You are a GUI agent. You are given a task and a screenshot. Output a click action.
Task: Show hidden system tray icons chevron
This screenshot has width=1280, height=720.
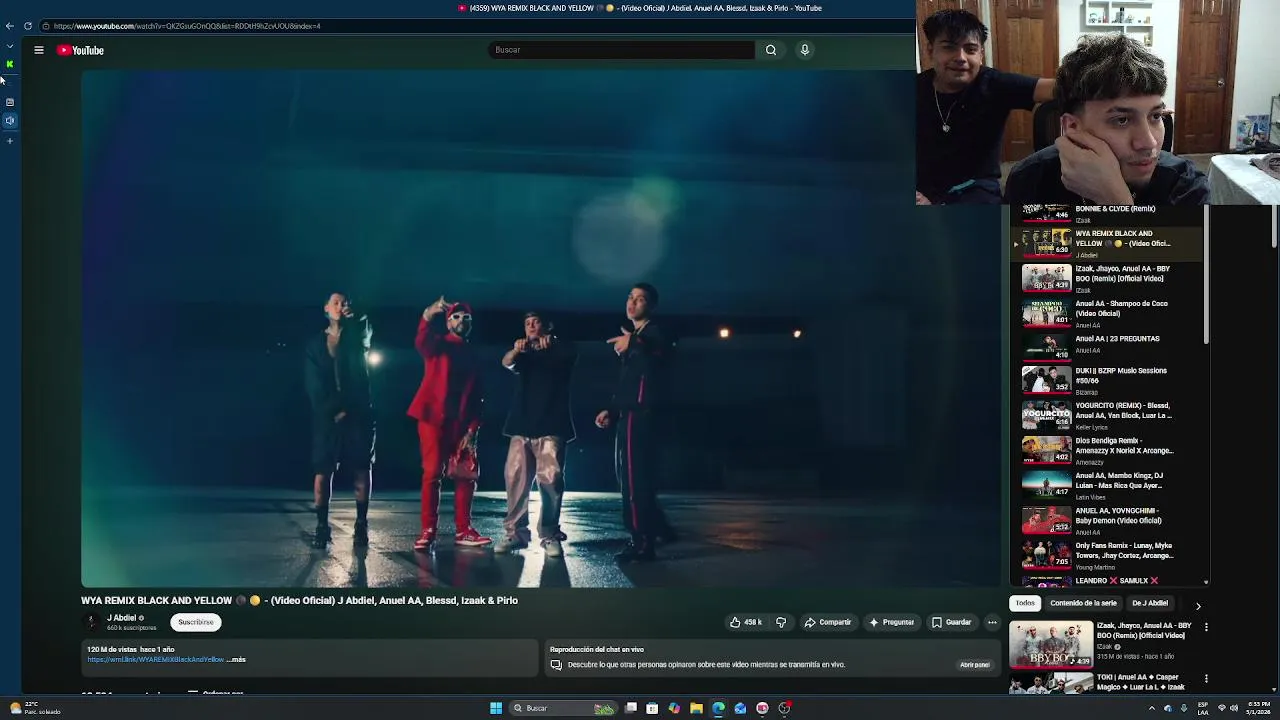click(x=1151, y=708)
